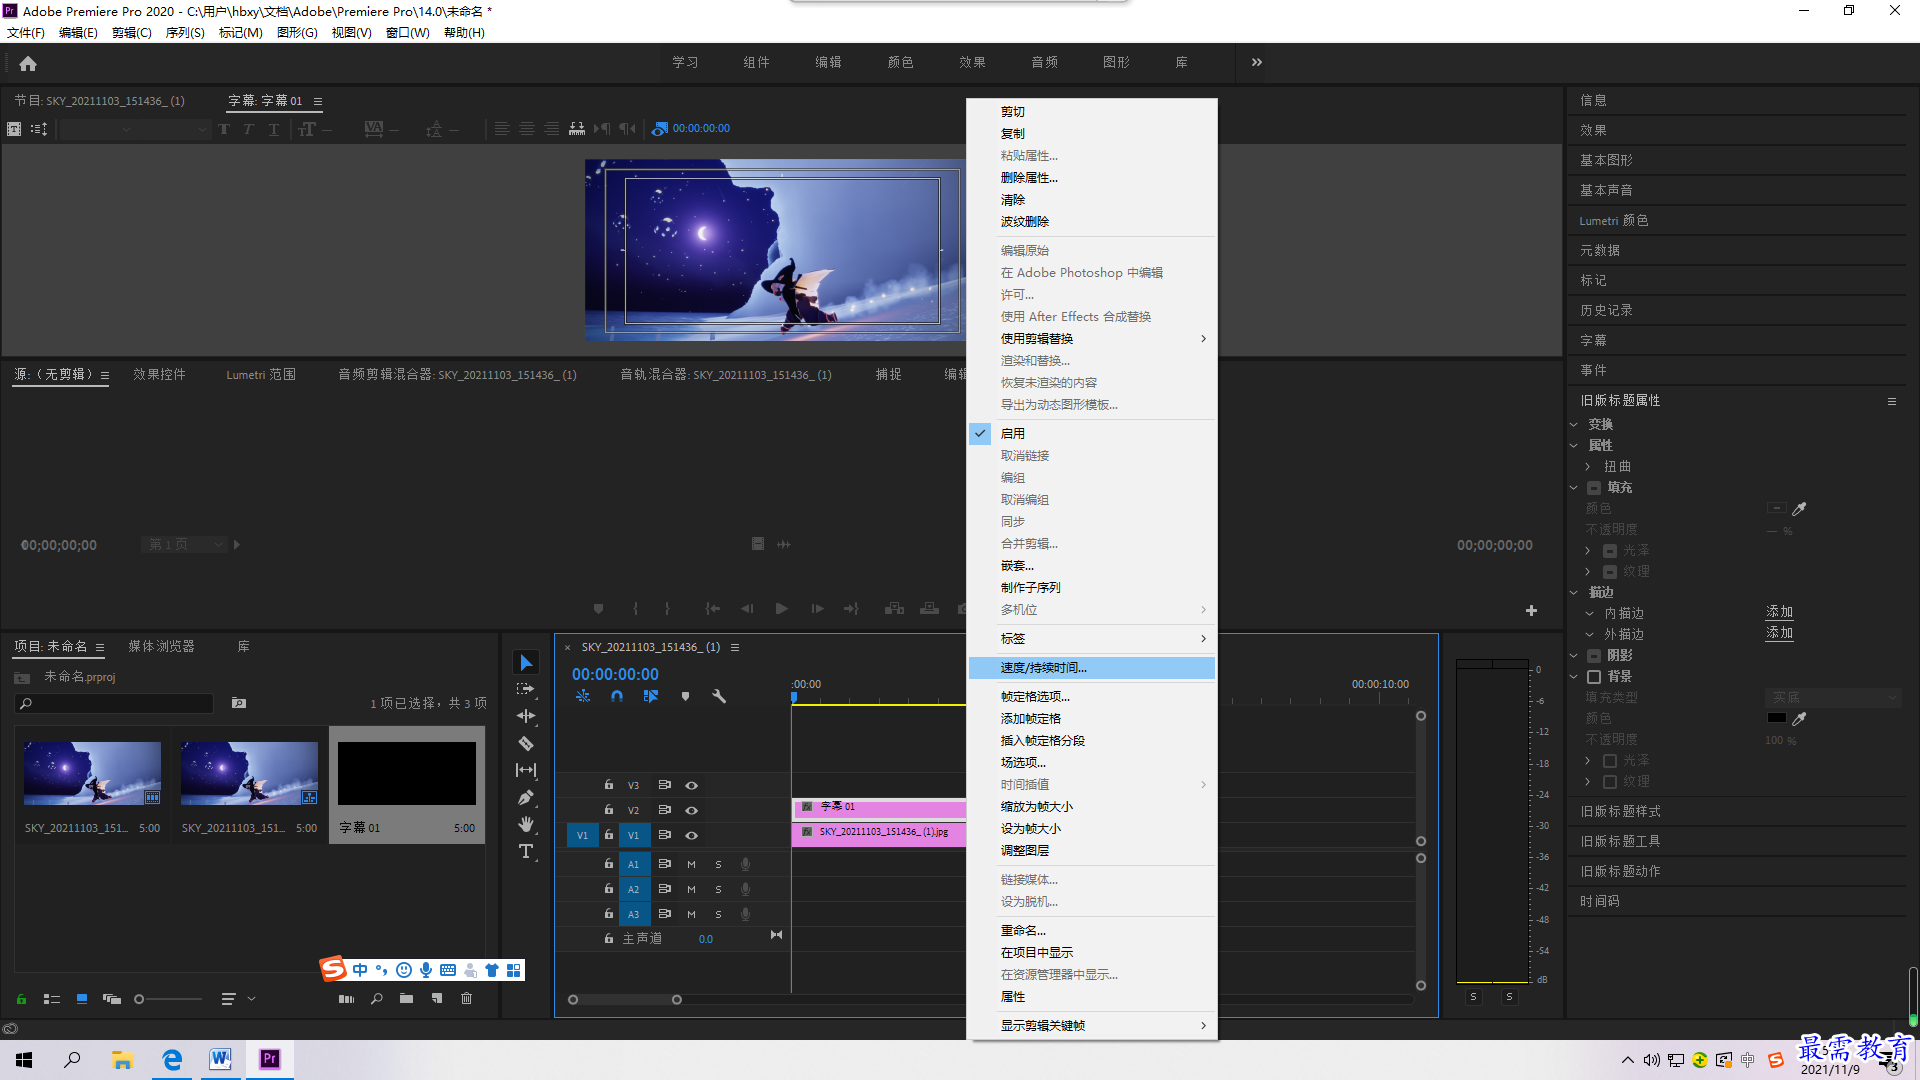Toggle the Shadow checkbox
The width and height of the screenshot is (1920, 1080).
pyautogui.click(x=1594, y=656)
